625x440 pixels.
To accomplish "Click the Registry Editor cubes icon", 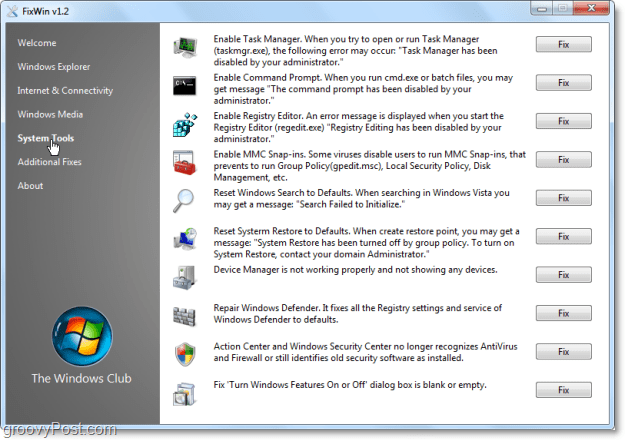I will point(185,124).
